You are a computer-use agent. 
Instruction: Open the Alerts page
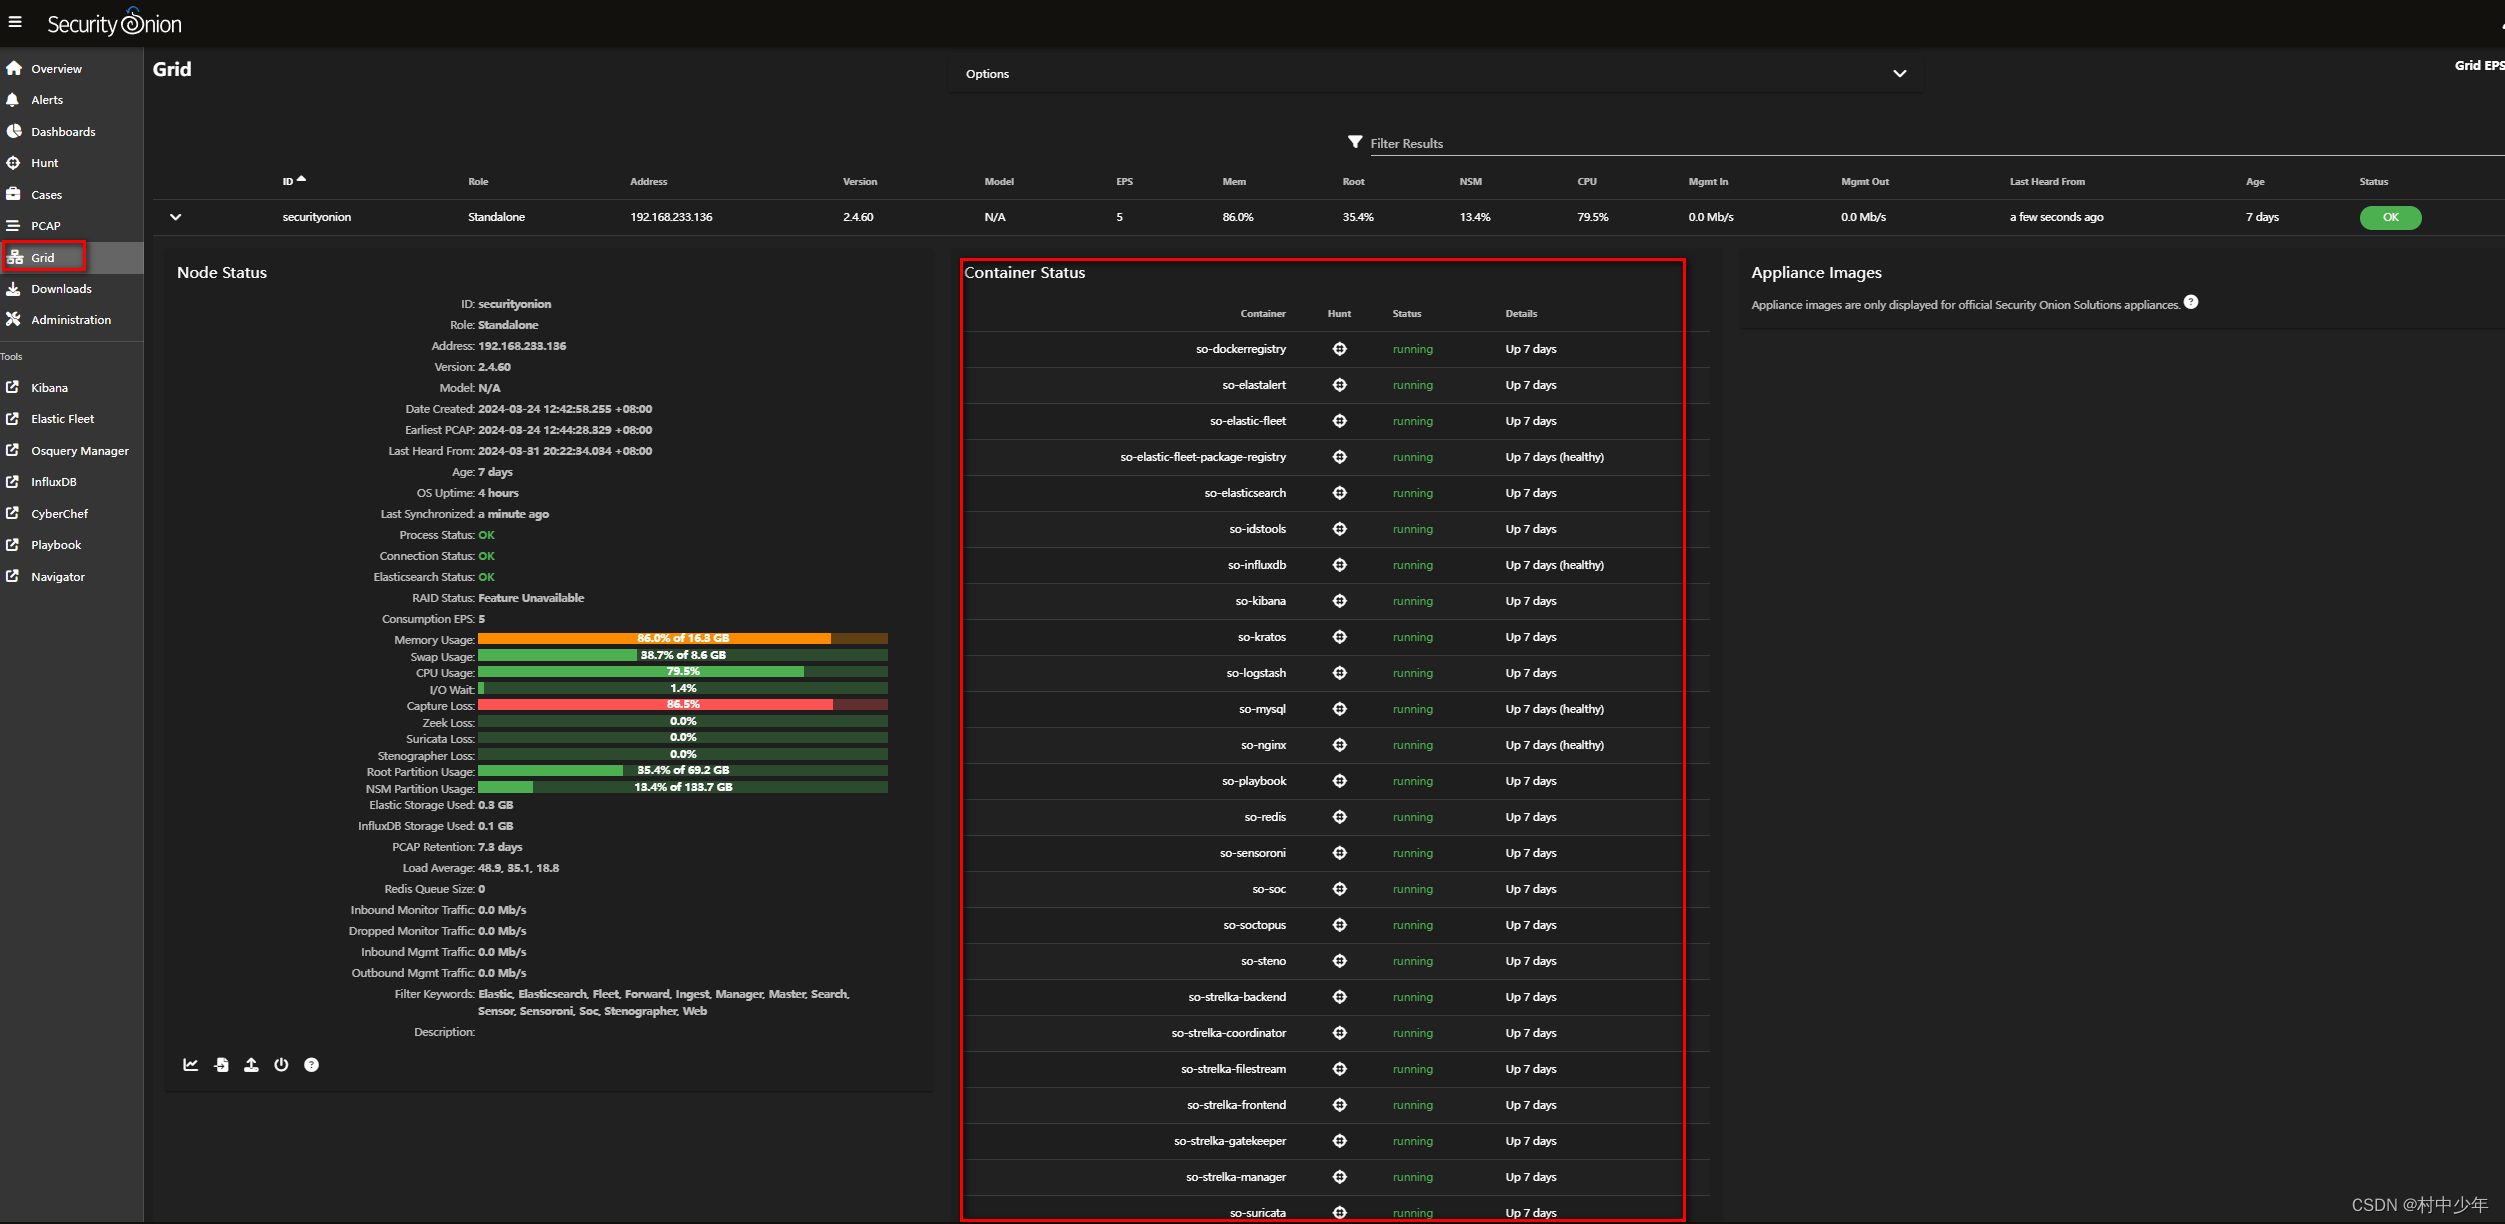tap(46, 100)
